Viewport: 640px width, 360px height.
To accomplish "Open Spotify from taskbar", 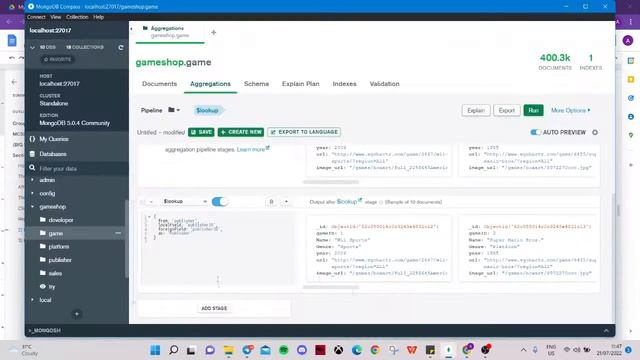I will pos(284,350).
